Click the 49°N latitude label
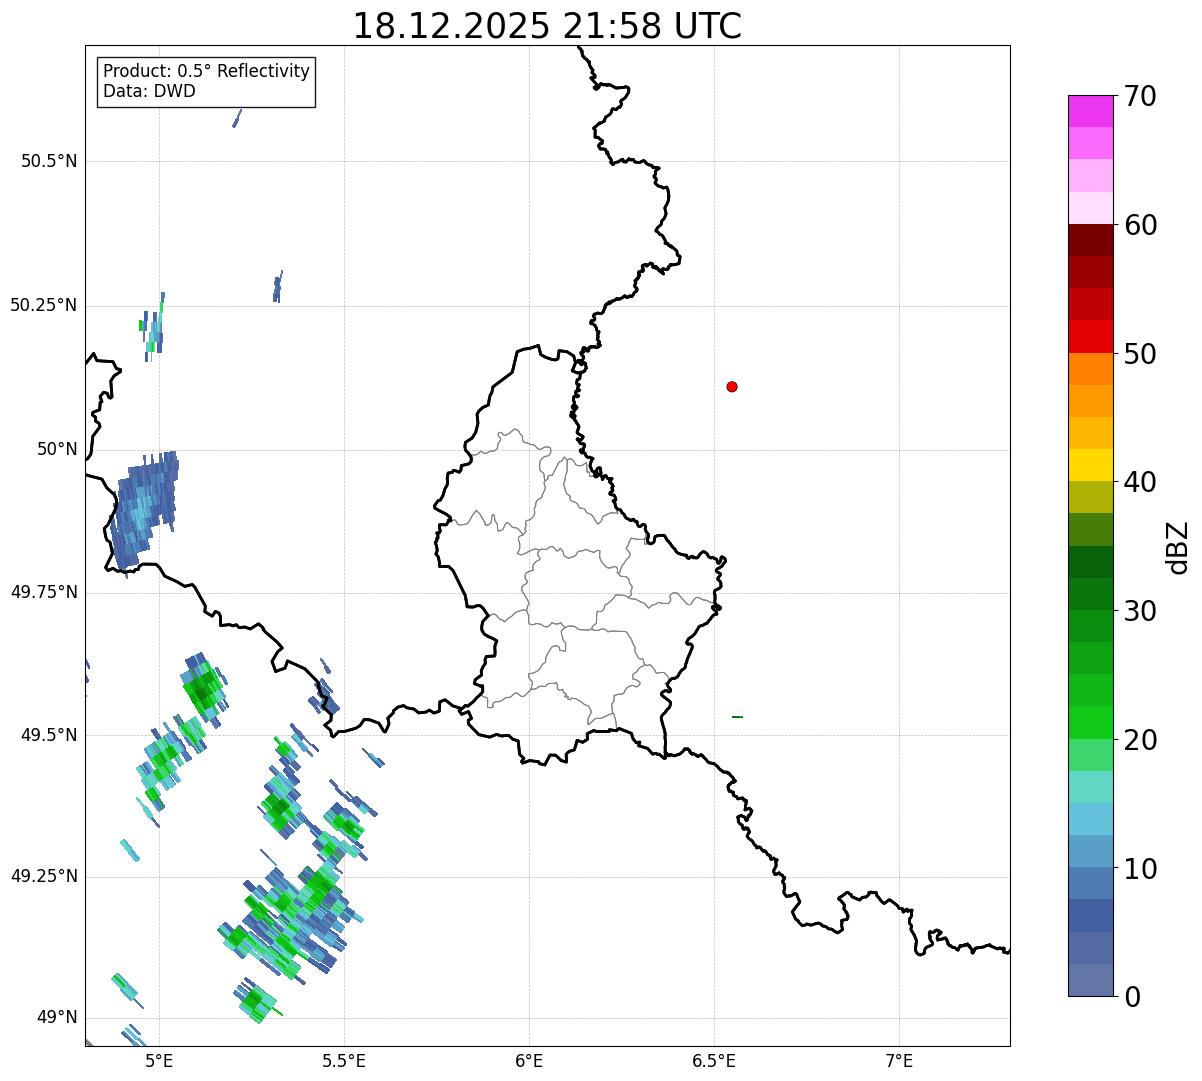The width and height of the screenshot is (1202, 1081). click(x=57, y=1018)
